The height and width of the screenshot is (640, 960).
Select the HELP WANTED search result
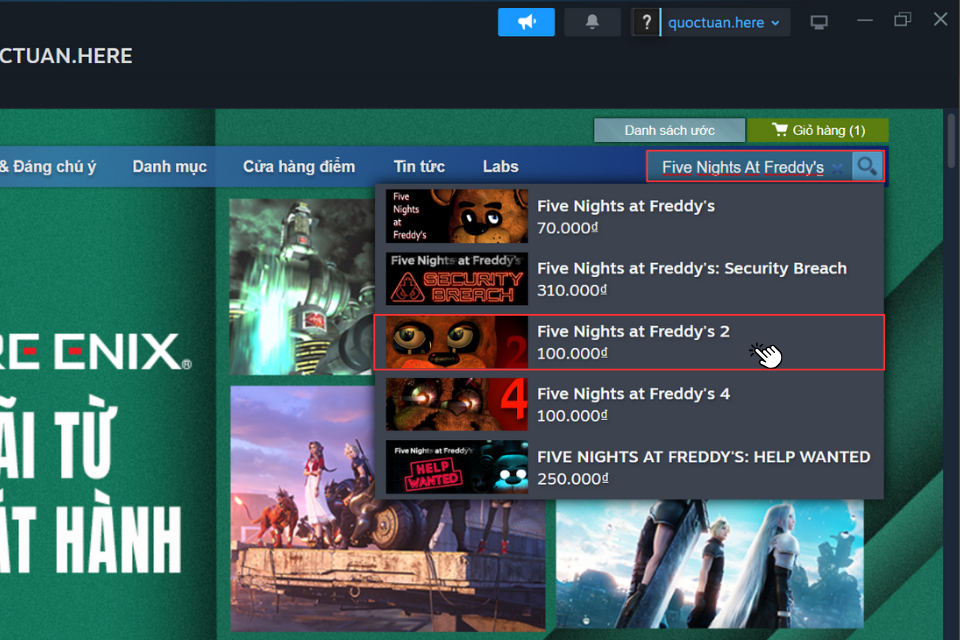(x=629, y=467)
